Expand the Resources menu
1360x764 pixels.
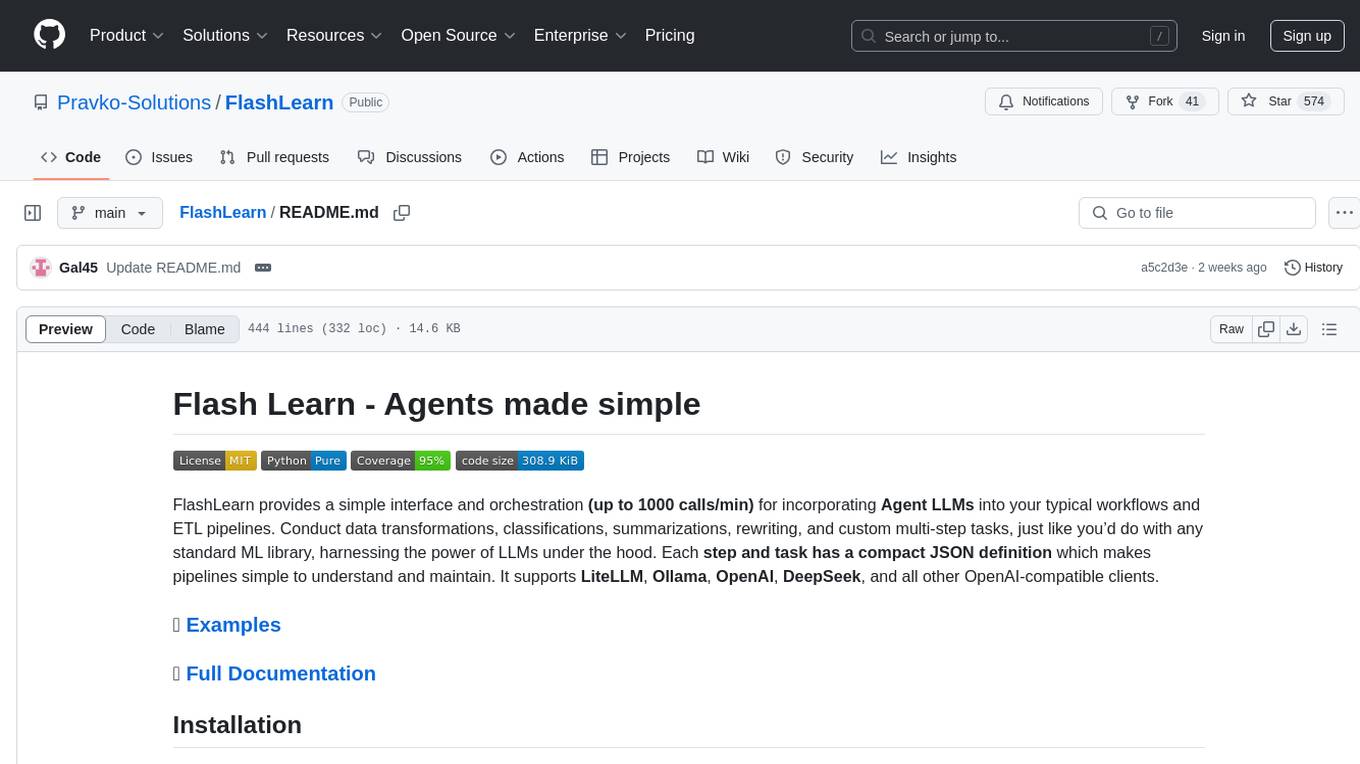point(334,35)
